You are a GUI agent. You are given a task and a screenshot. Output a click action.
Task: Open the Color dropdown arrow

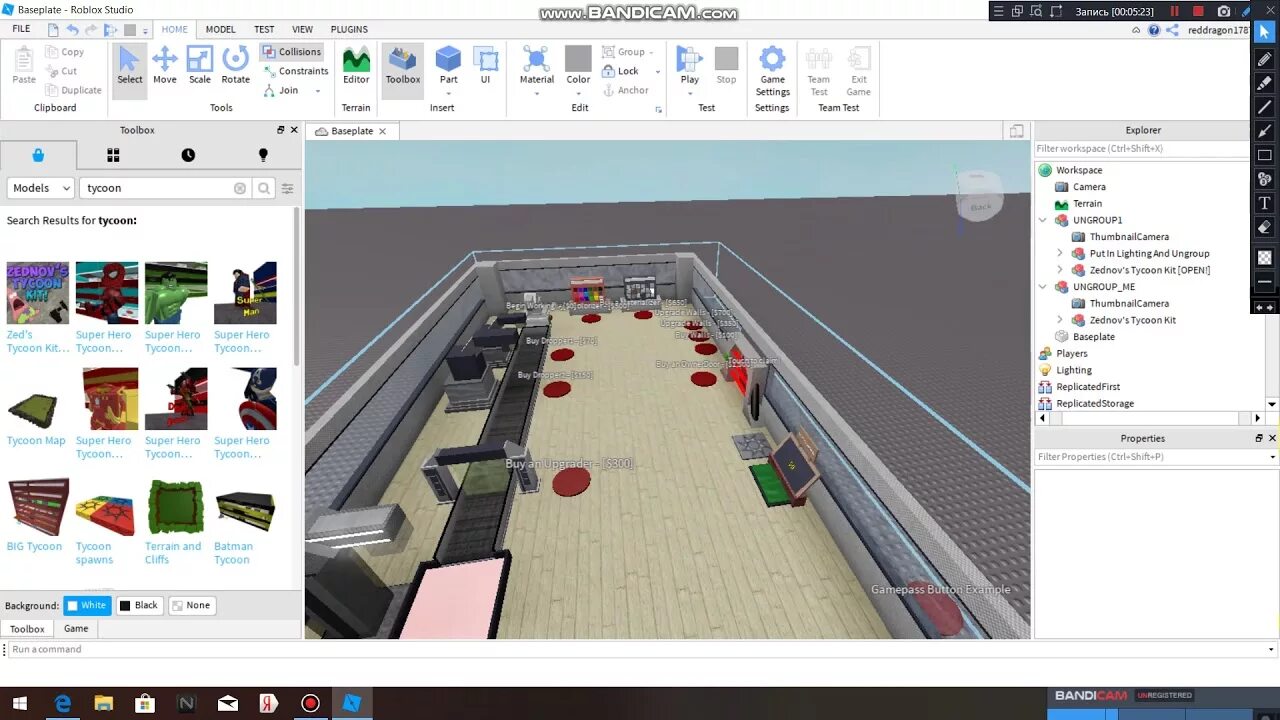(578, 93)
